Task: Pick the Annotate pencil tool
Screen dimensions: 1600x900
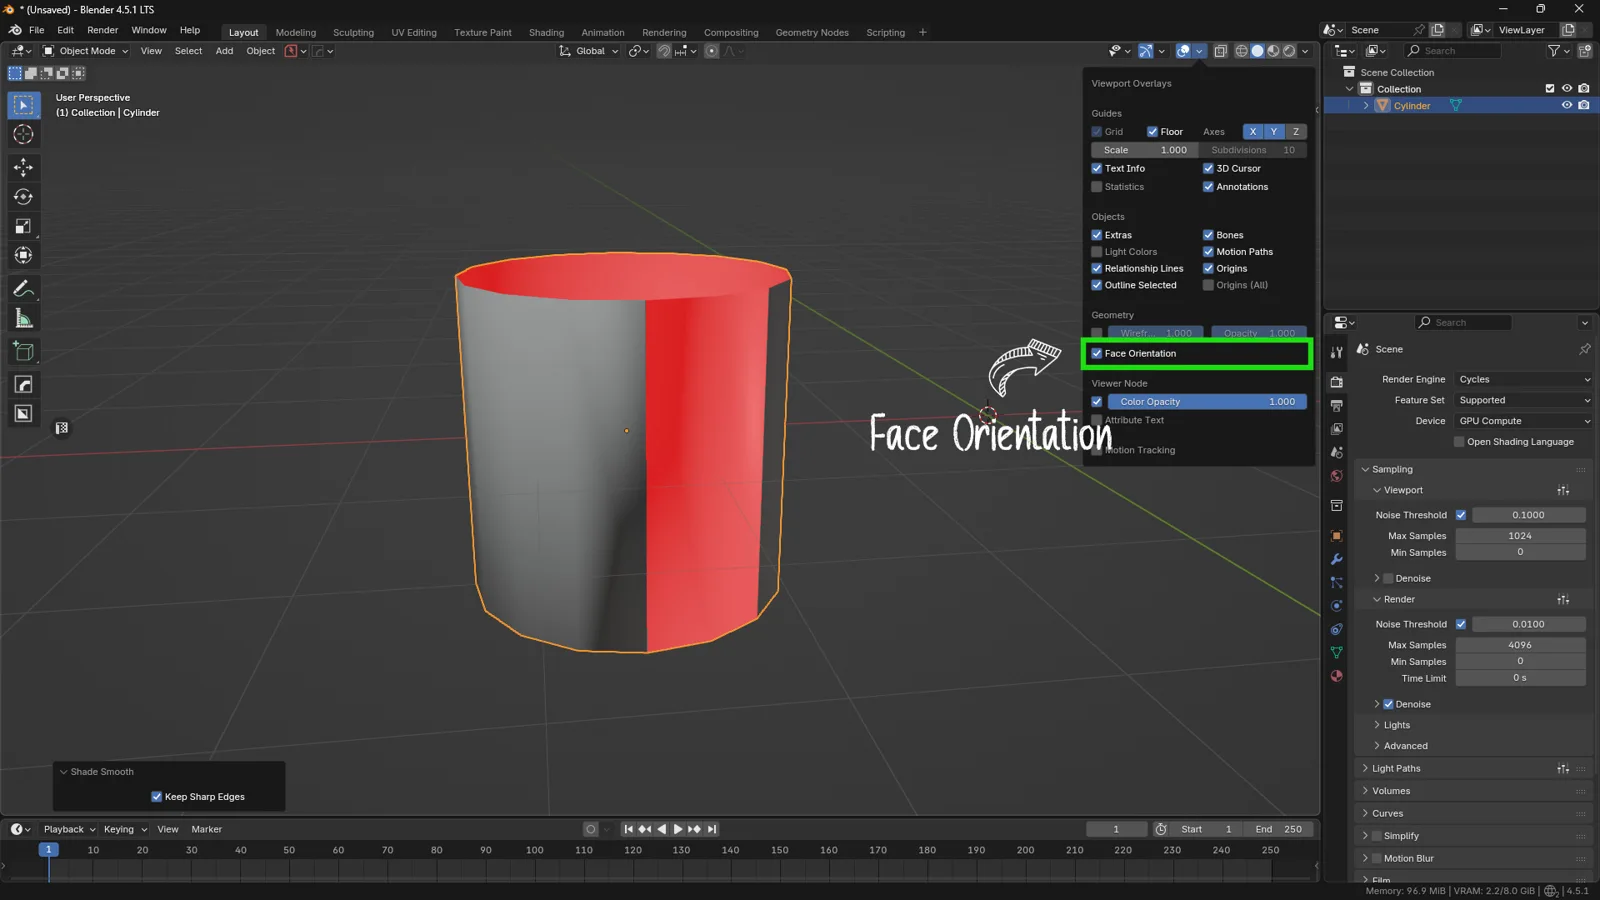Action: [23, 289]
